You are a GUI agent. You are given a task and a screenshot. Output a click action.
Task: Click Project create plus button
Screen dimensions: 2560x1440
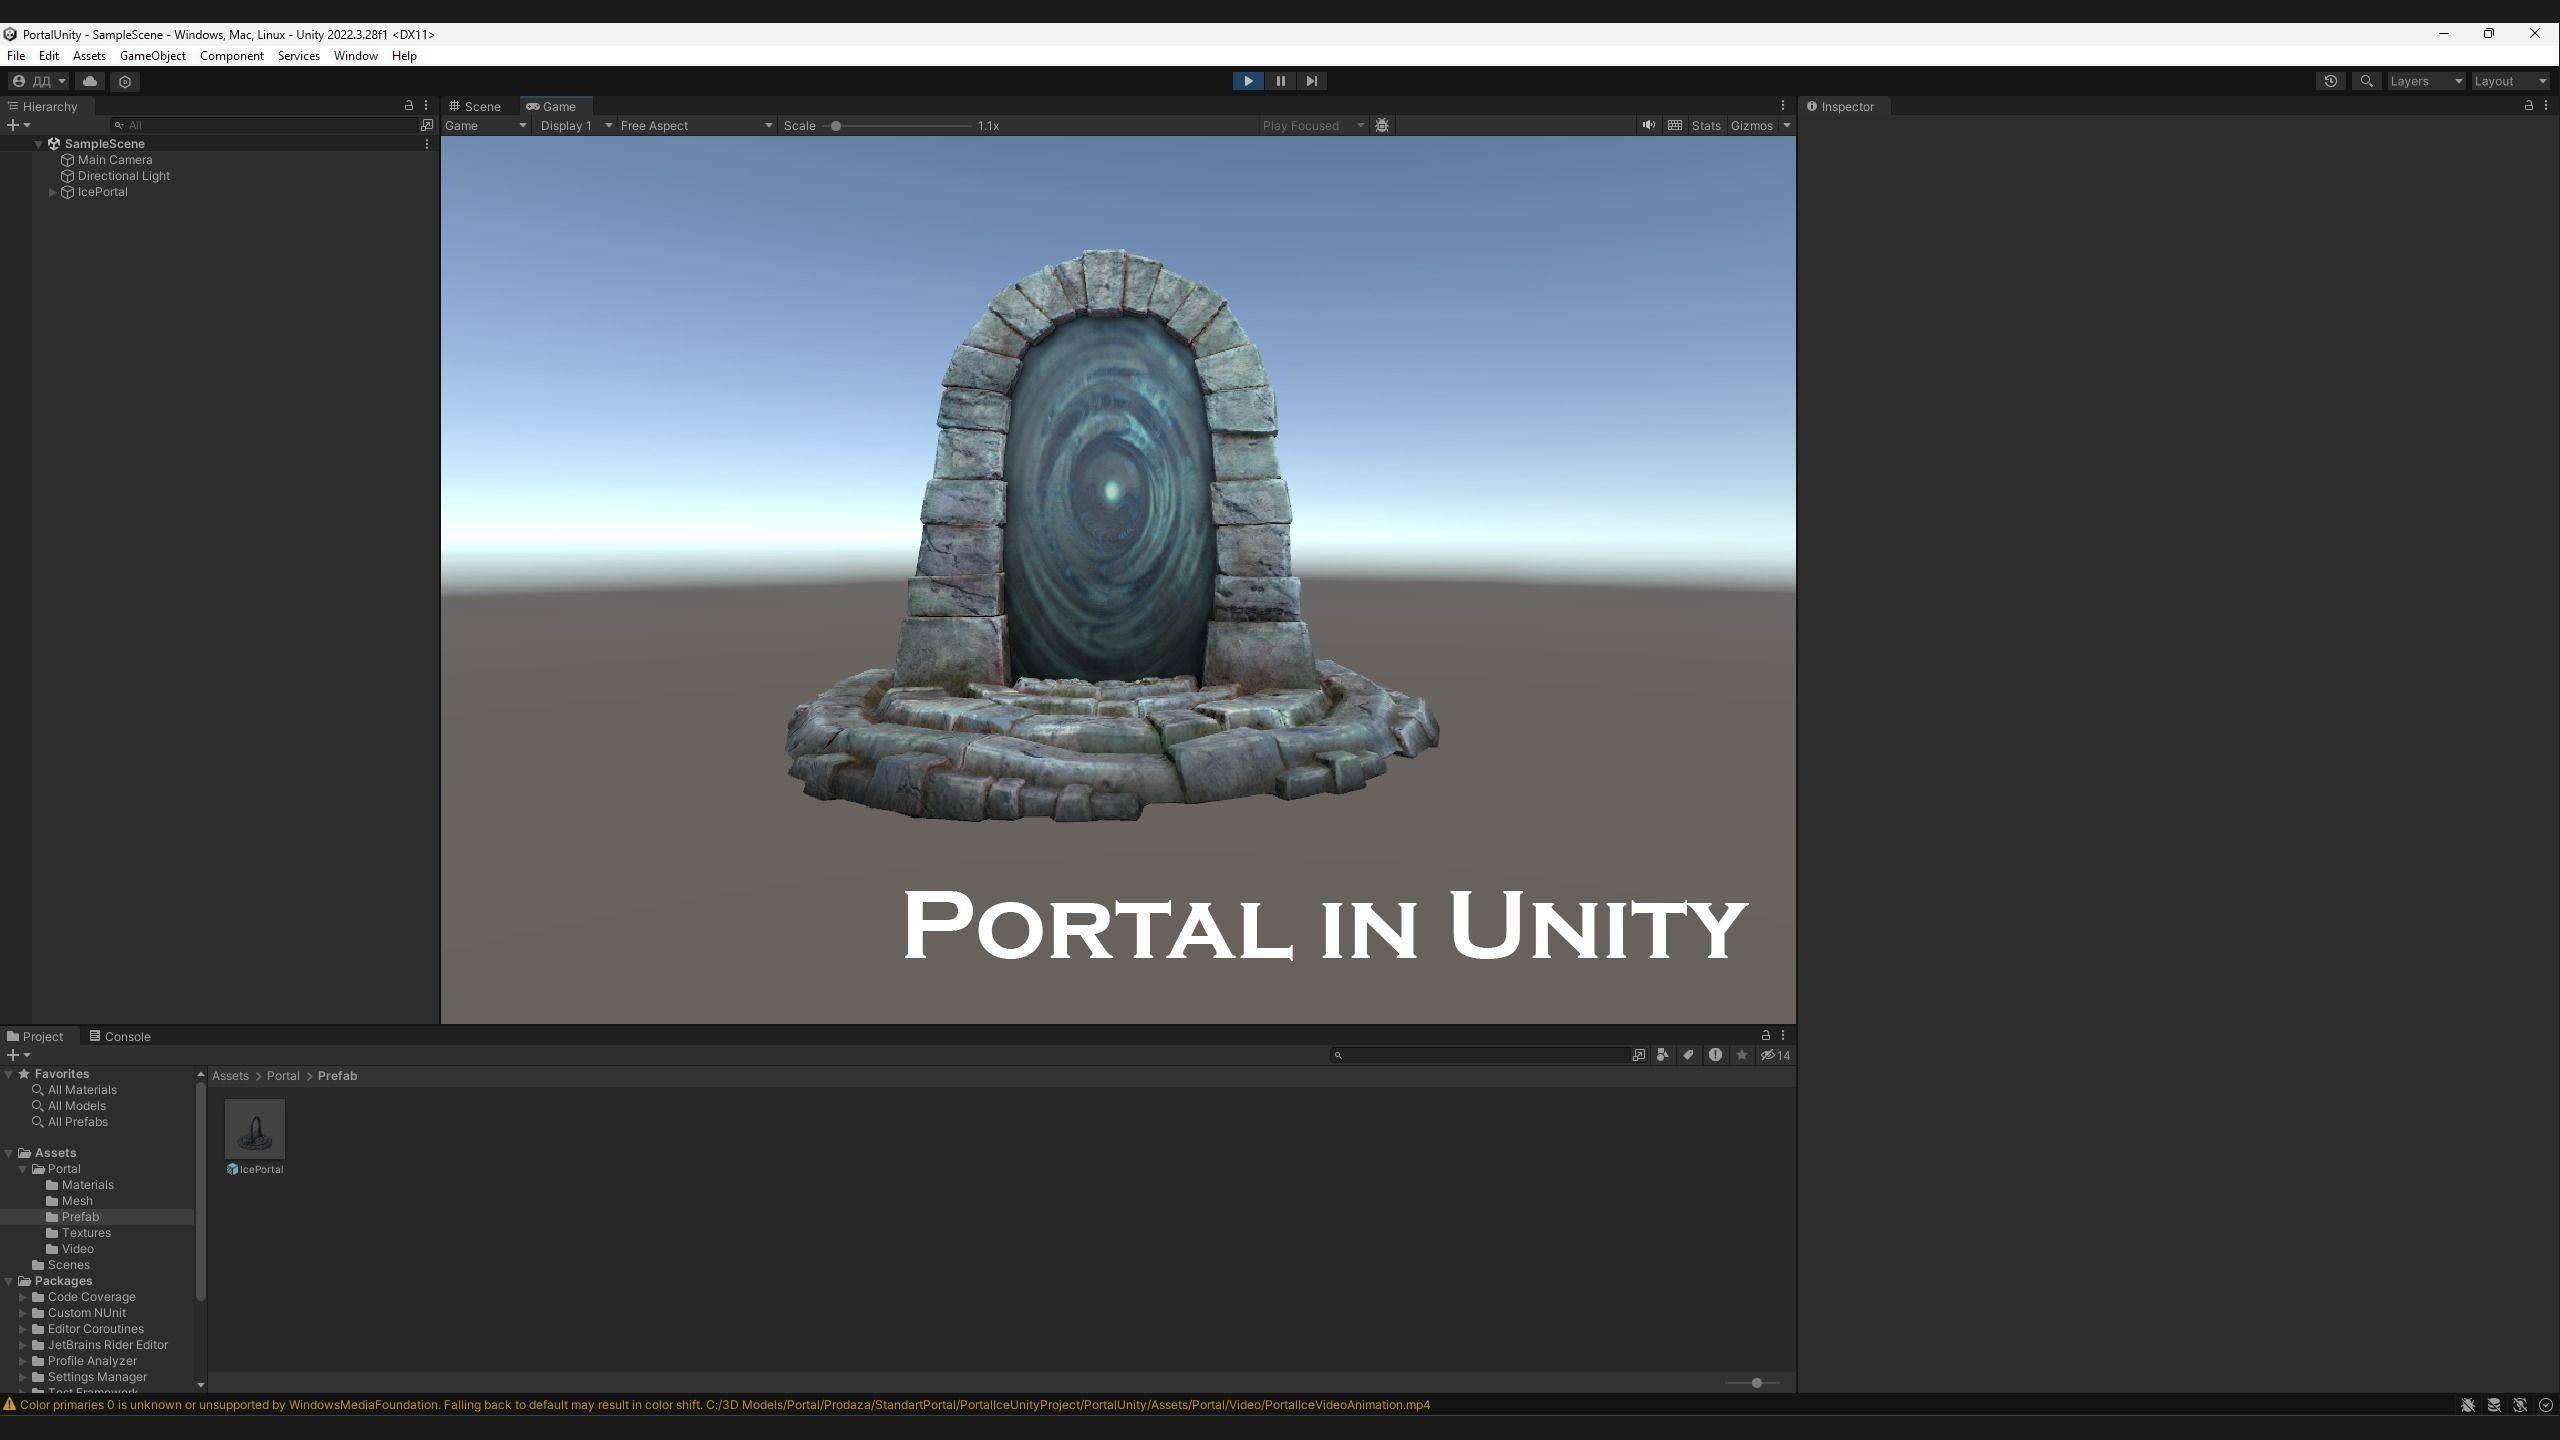pyautogui.click(x=17, y=1055)
